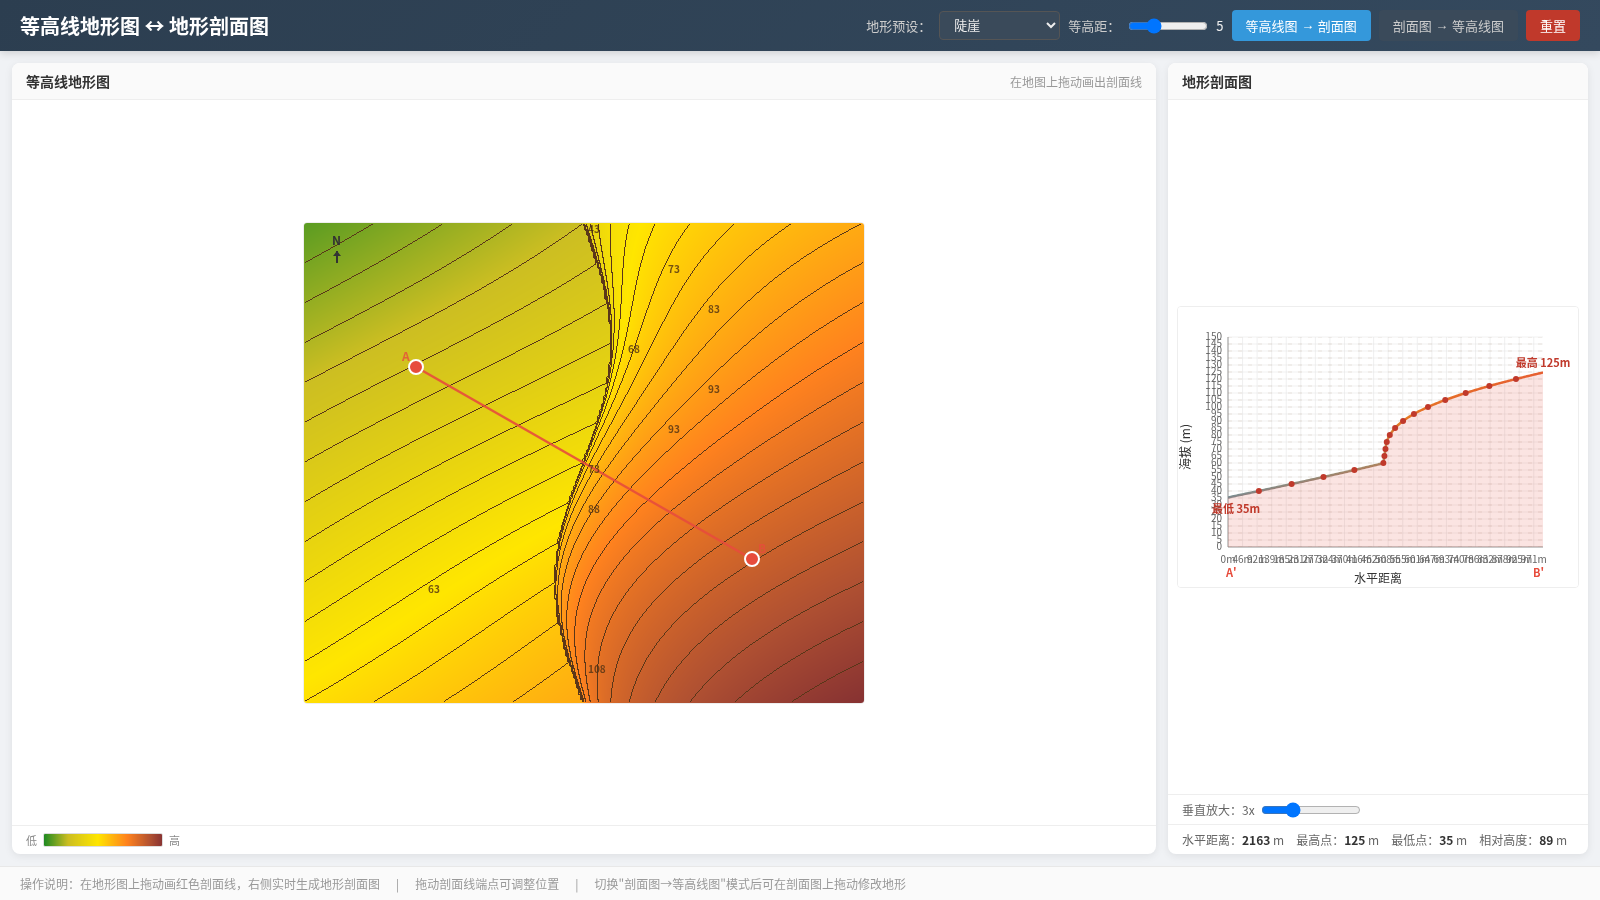Adjust the 垂直放大 slider
The height and width of the screenshot is (900, 1600).
[1311, 810]
